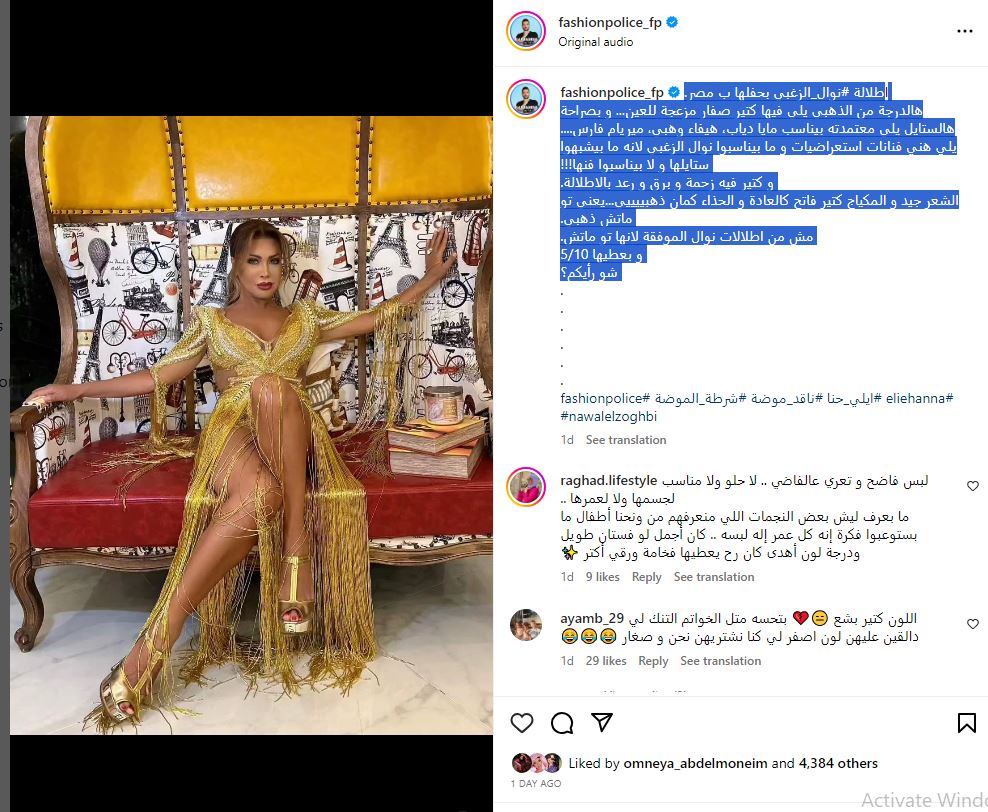Share post via paper plane icon
Screen dimensions: 988x812
(x=602, y=722)
